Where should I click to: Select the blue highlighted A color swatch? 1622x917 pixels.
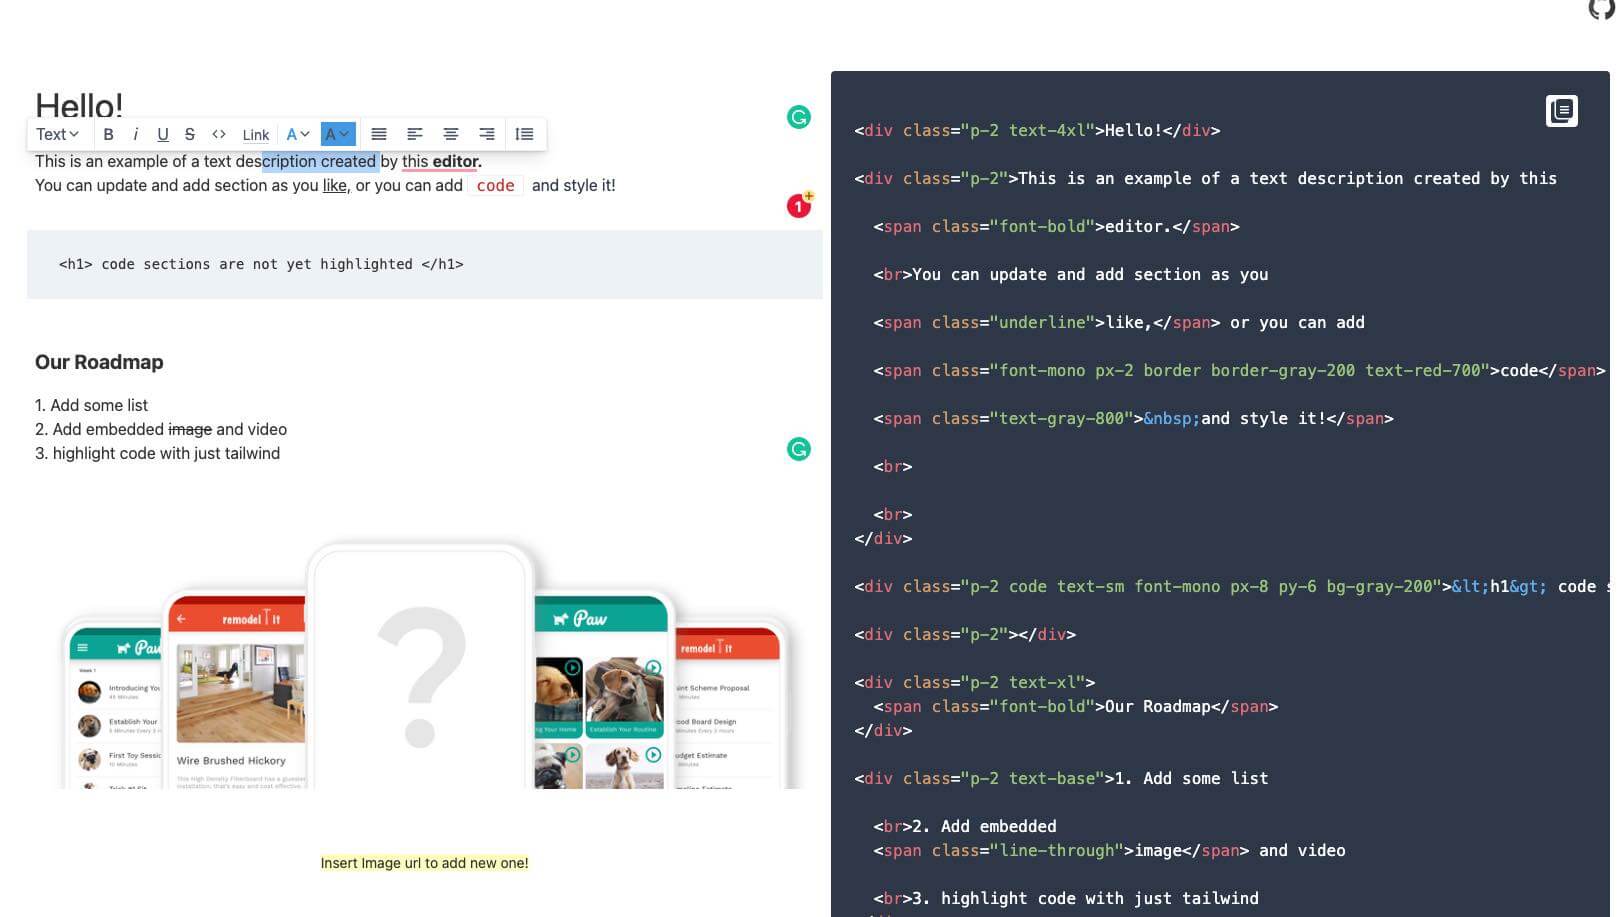click(x=333, y=133)
